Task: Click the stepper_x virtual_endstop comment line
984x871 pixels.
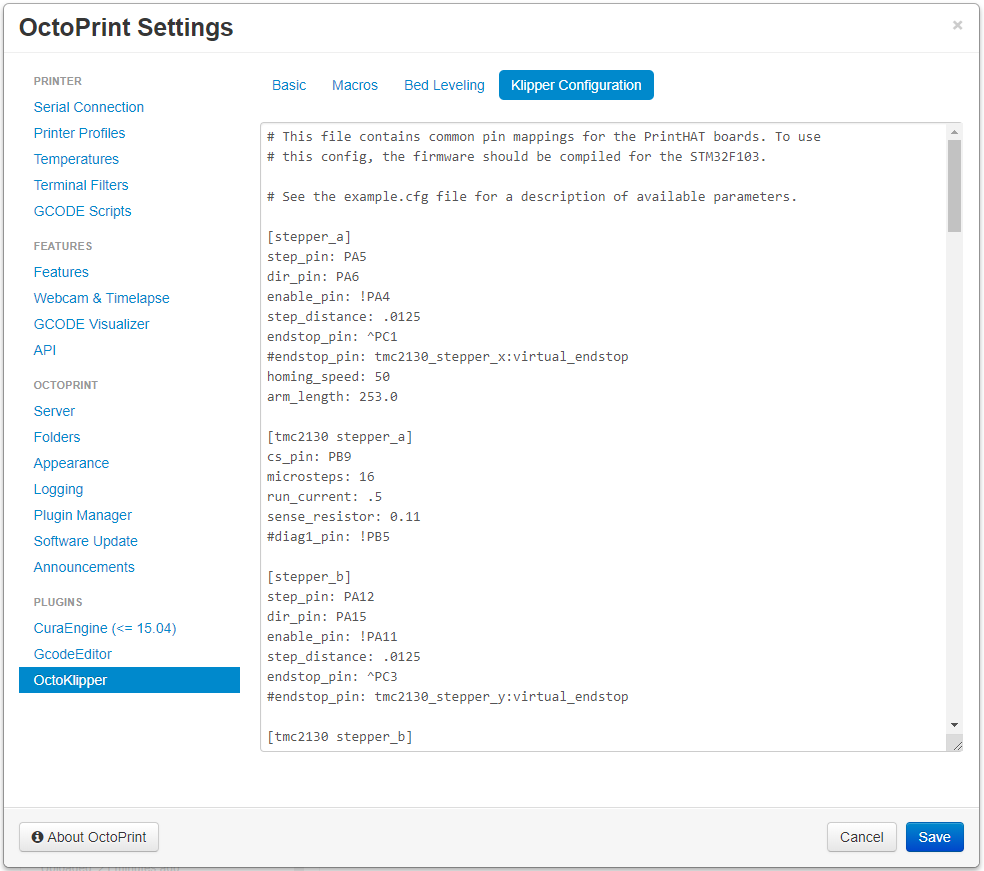Action: click(447, 357)
